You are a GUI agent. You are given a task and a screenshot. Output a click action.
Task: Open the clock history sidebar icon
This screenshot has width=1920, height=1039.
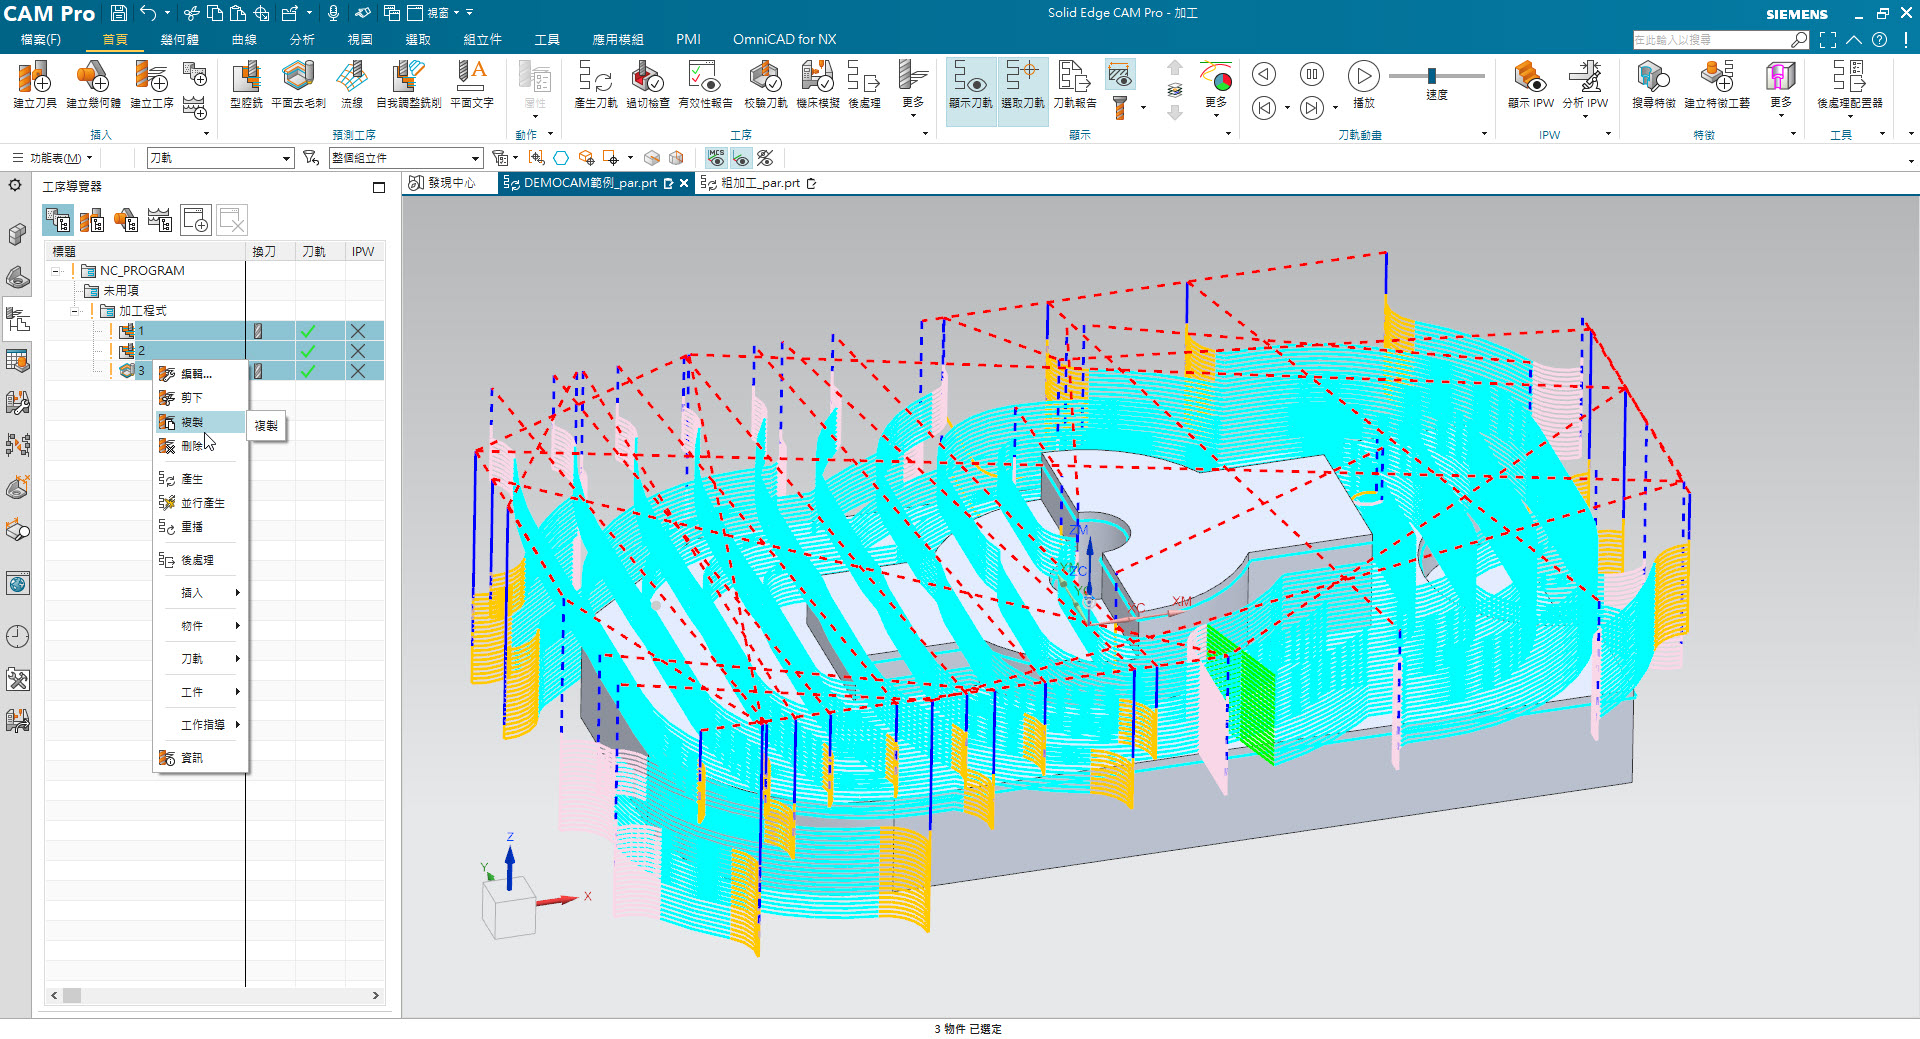click(17, 636)
